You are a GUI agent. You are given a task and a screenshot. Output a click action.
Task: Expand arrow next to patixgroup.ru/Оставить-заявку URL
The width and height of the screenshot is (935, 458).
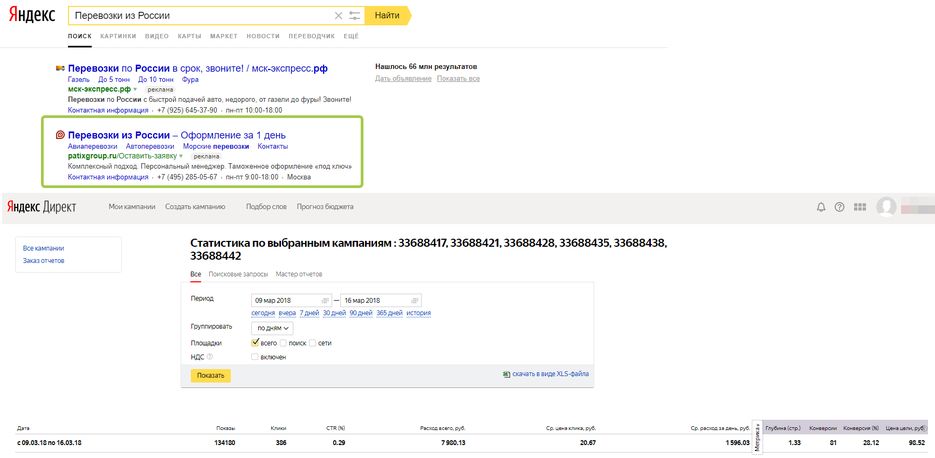[181, 156]
